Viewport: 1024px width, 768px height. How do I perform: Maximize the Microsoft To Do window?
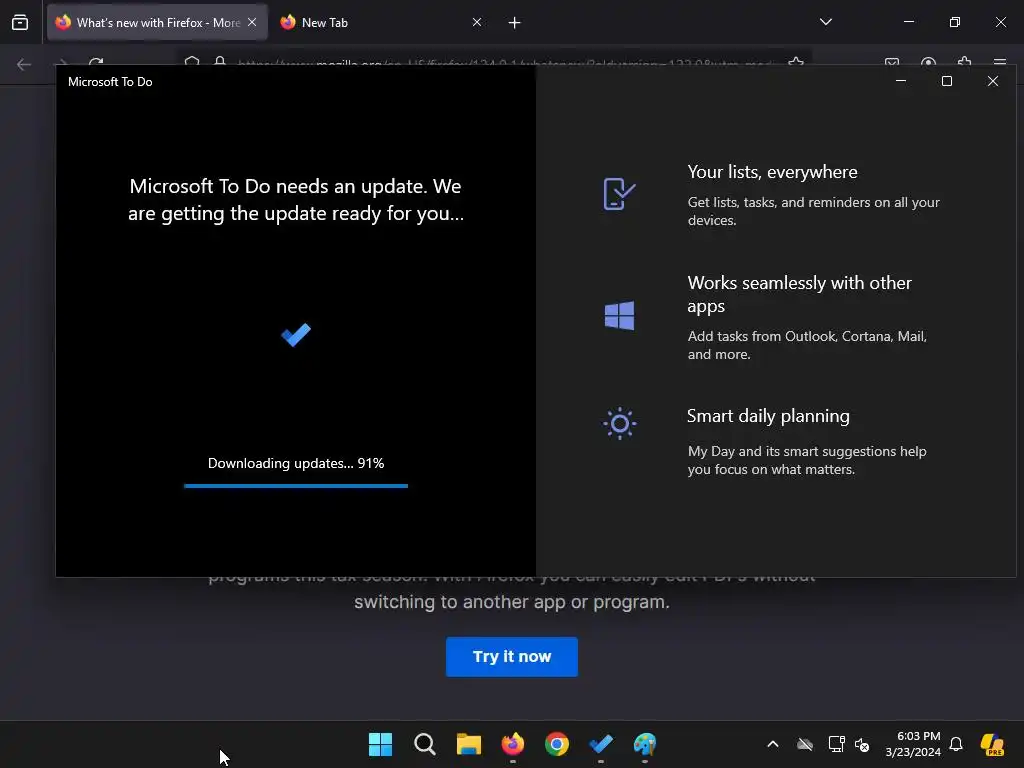[x=947, y=81]
